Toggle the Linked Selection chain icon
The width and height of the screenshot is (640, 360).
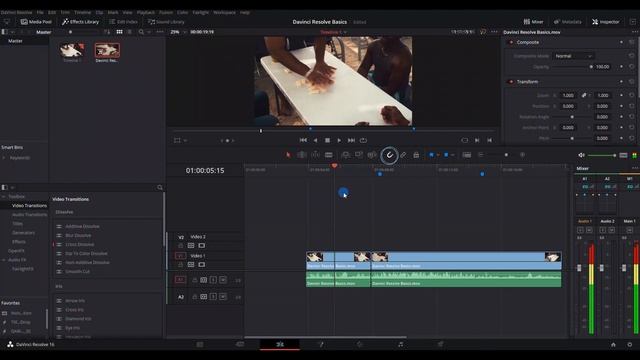click(403, 155)
